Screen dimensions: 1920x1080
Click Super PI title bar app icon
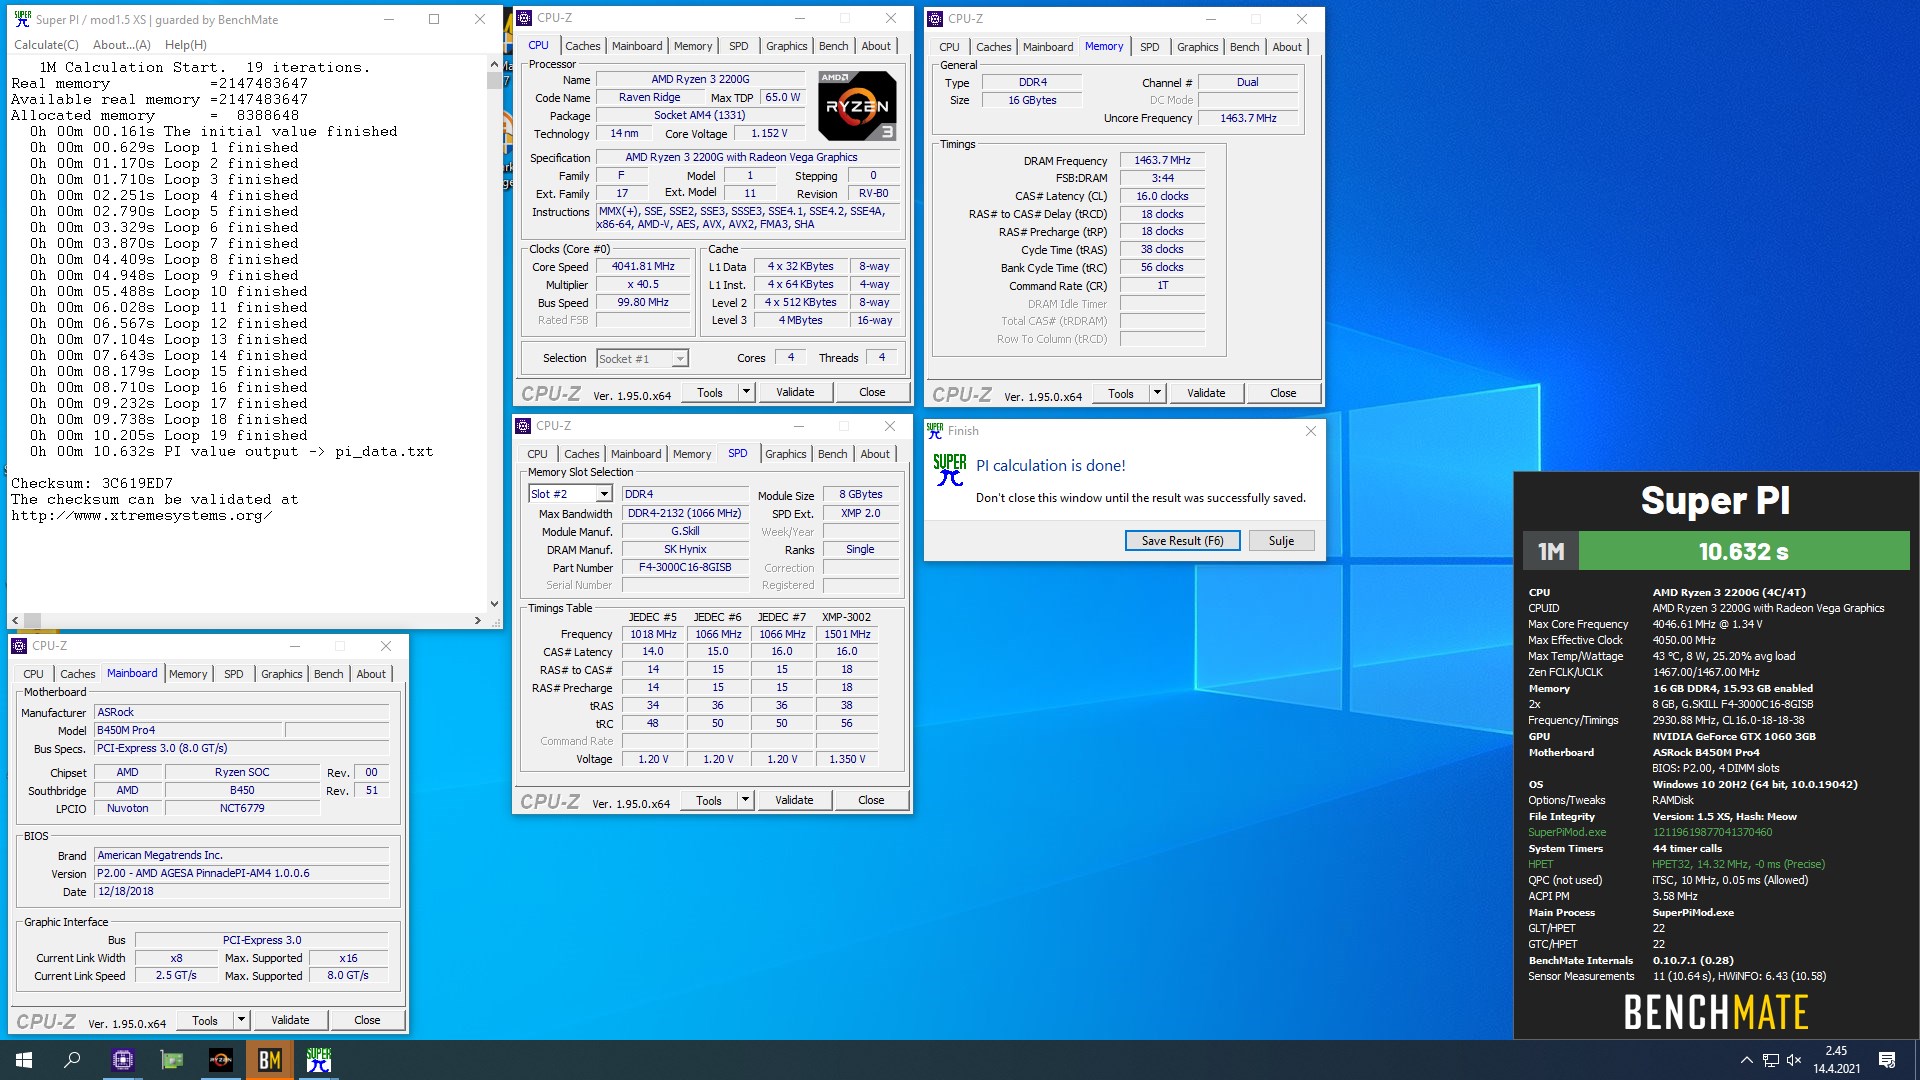(x=22, y=19)
